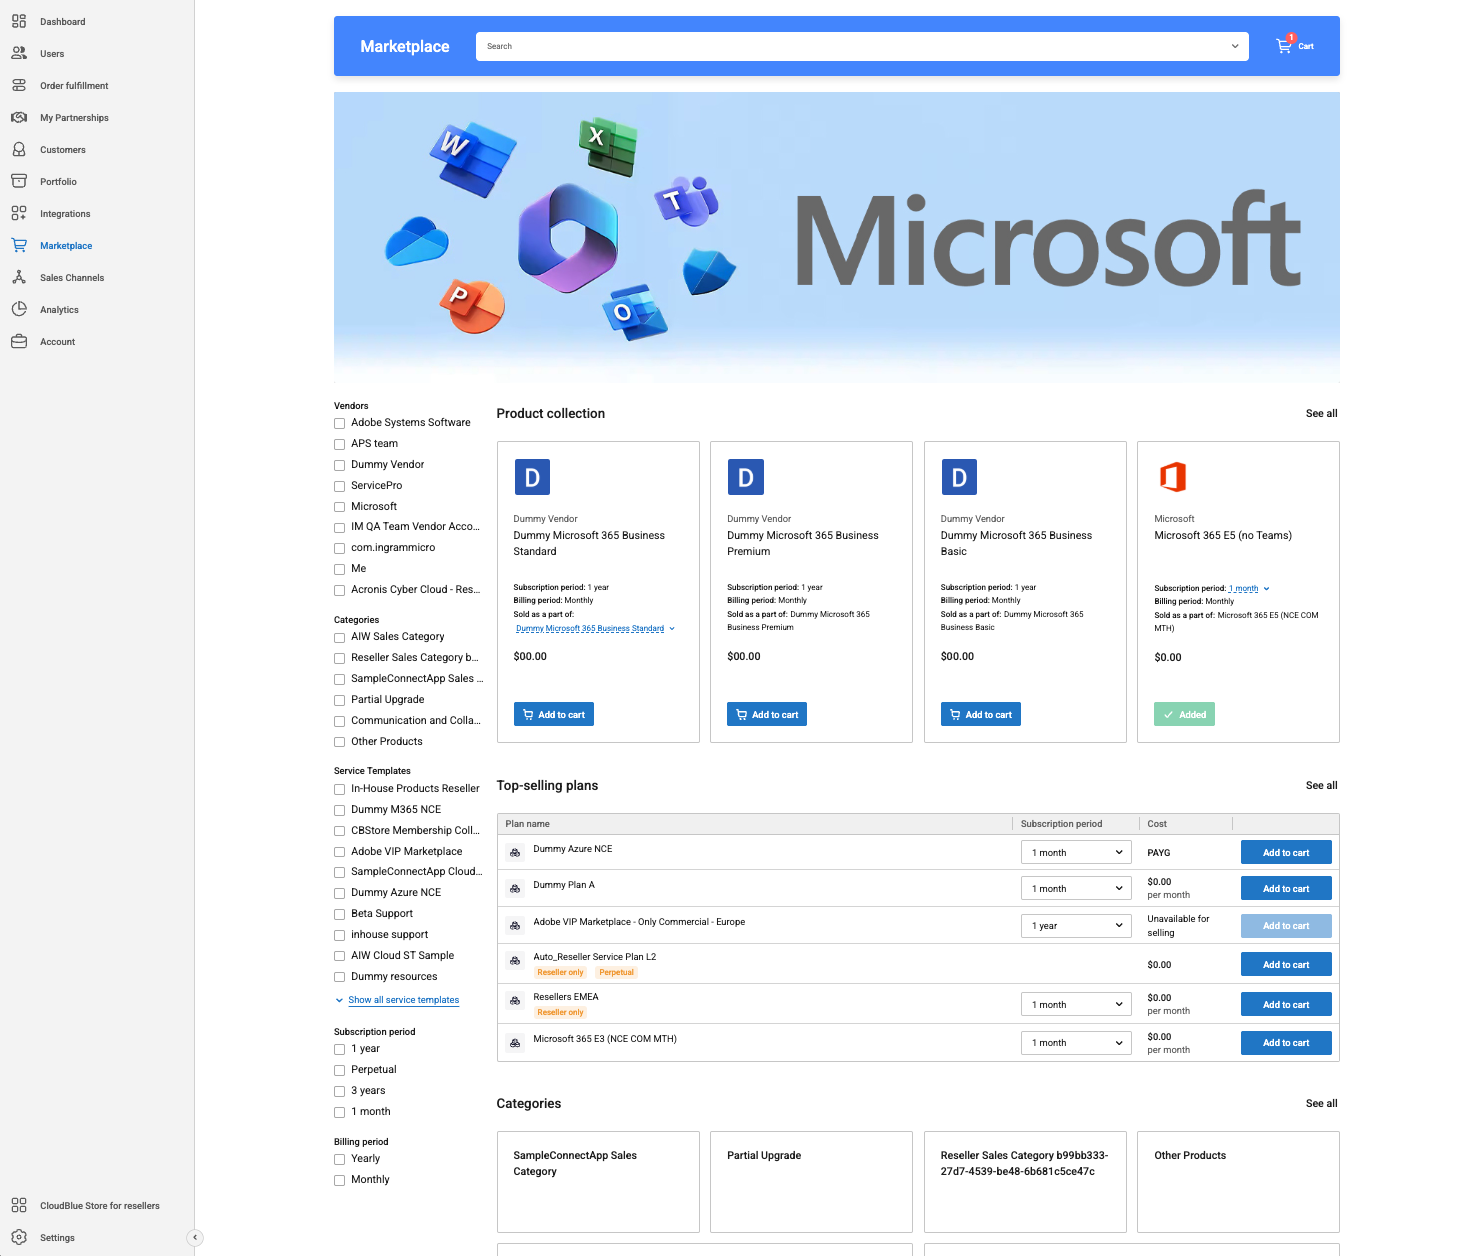
Task: Open the search field dropdown chevron
Action: [1235, 46]
